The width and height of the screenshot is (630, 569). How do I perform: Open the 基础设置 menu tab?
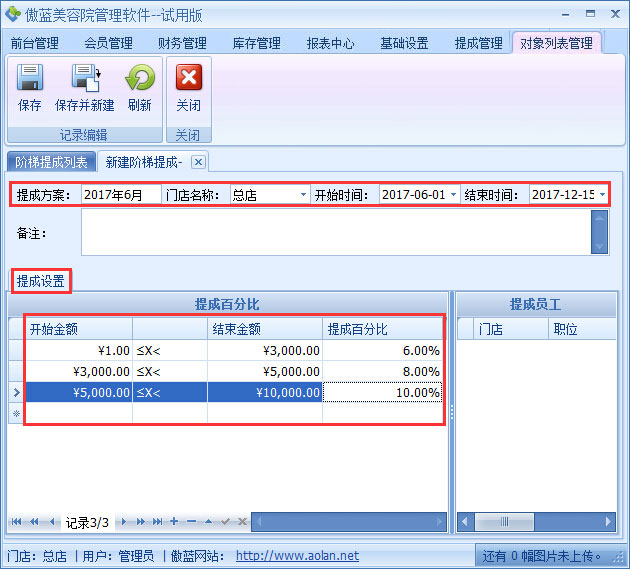pos(405,43)
